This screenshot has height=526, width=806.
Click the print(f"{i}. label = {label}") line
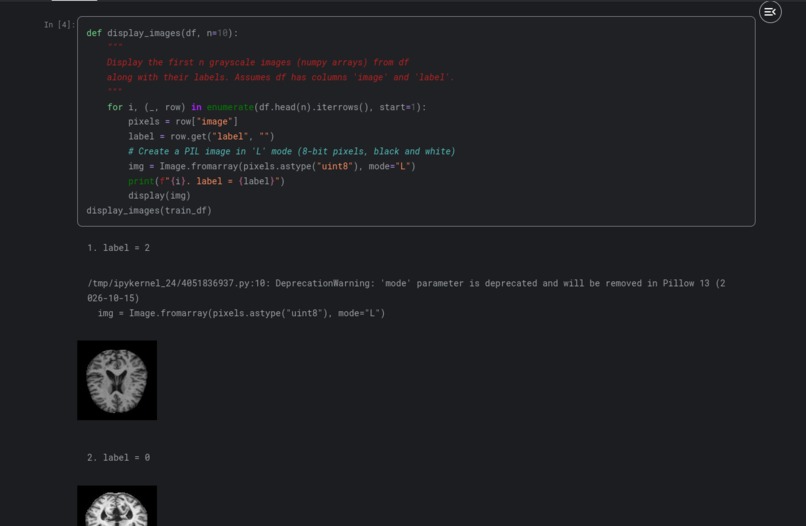(206, 181)
